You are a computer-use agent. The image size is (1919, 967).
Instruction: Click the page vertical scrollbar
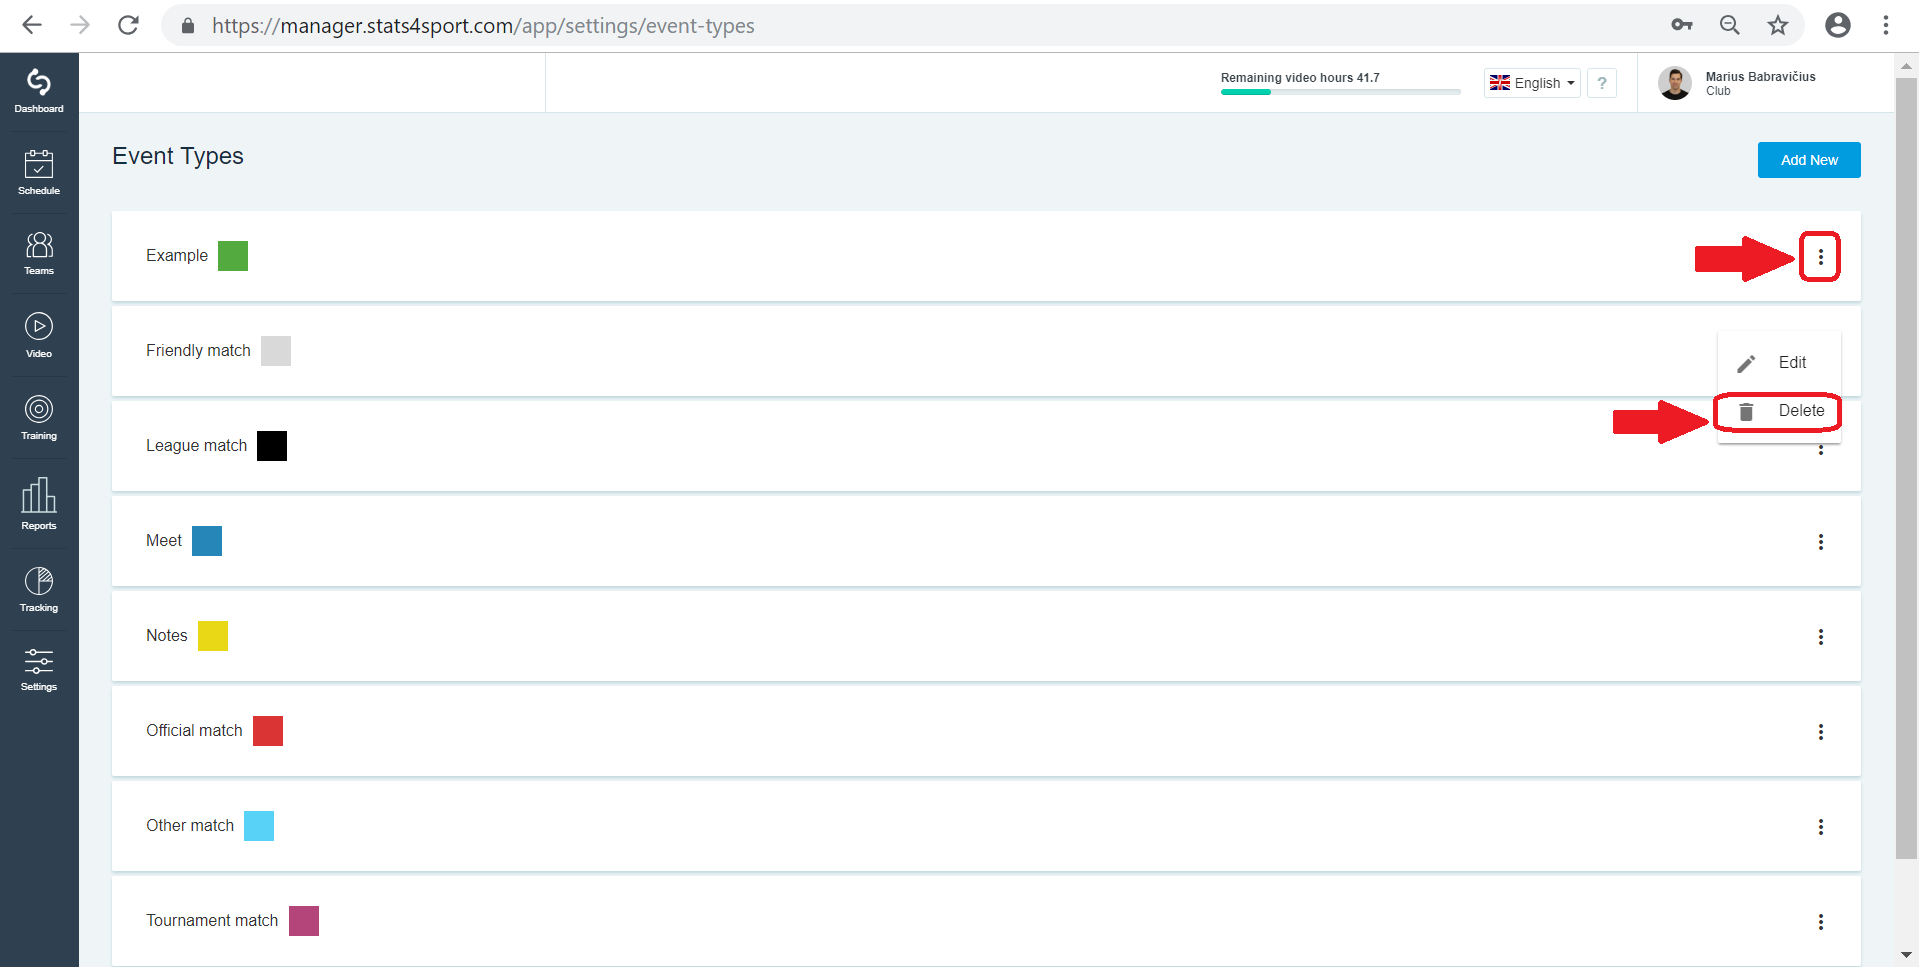[x=1906, y=468]
